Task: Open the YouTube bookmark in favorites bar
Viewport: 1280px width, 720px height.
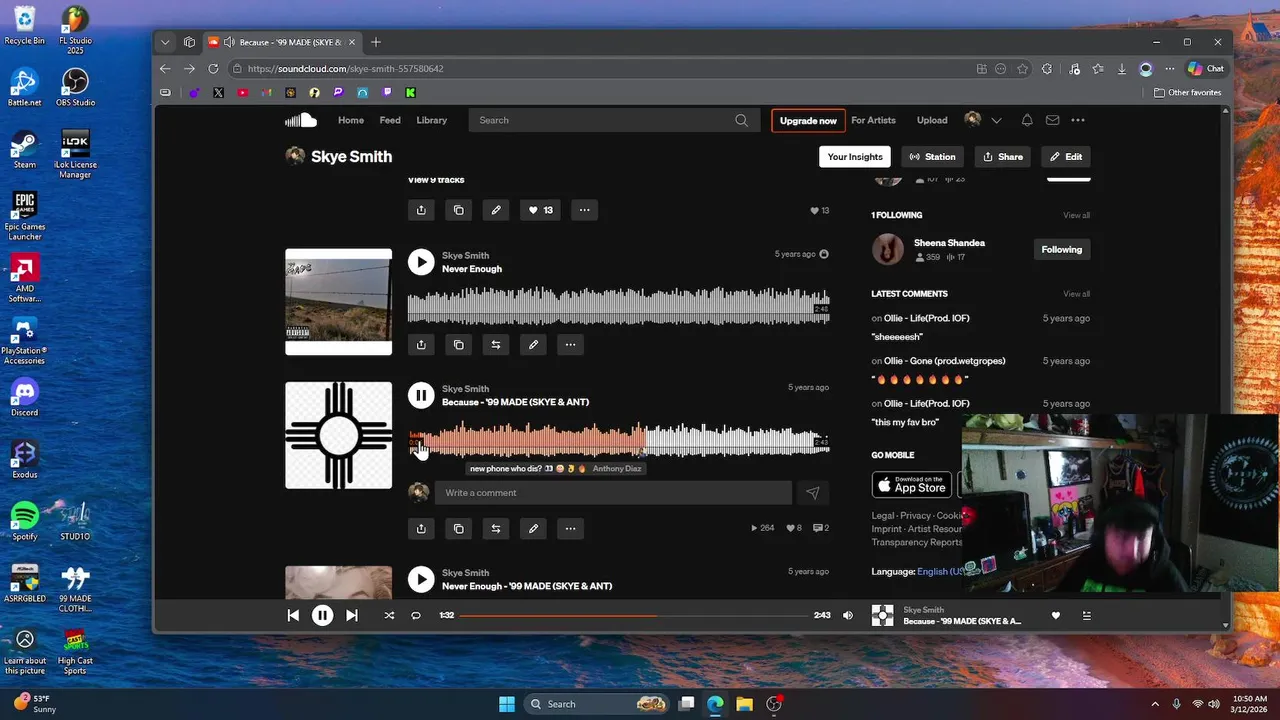Action: [243, 93]
